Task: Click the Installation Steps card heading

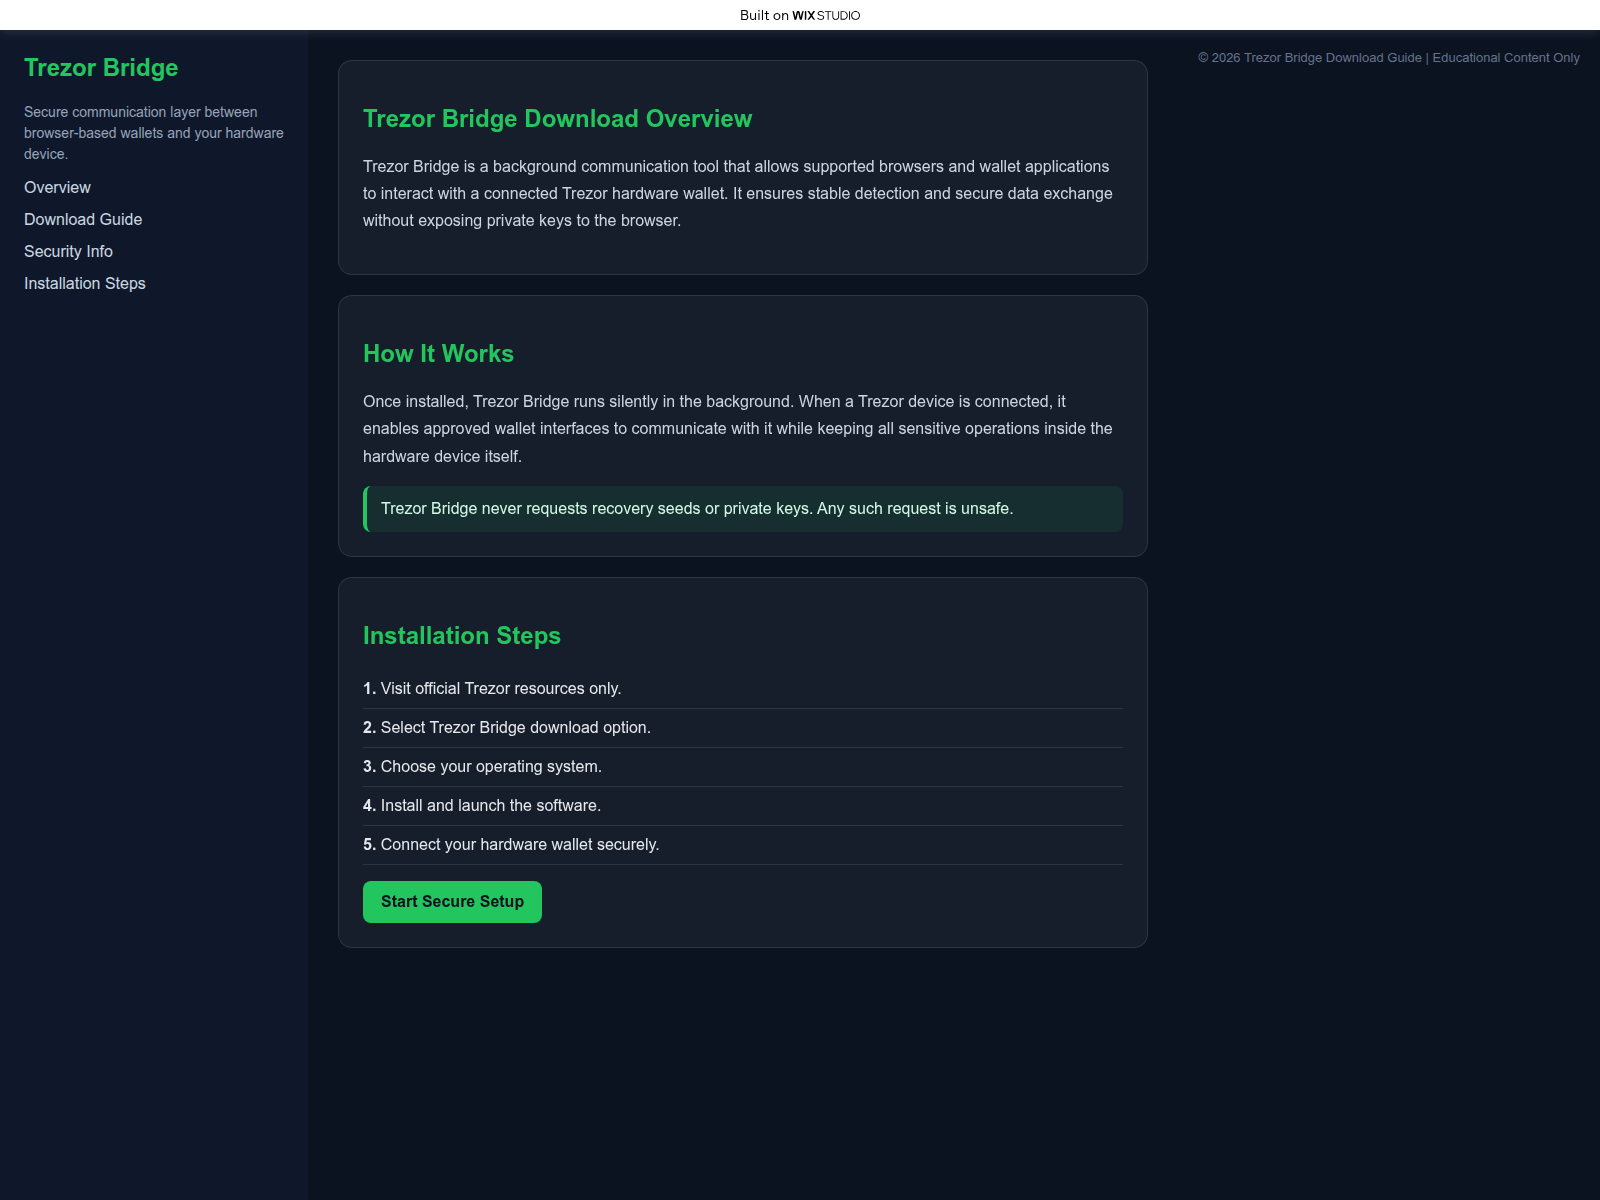Action: coord(462,636)
